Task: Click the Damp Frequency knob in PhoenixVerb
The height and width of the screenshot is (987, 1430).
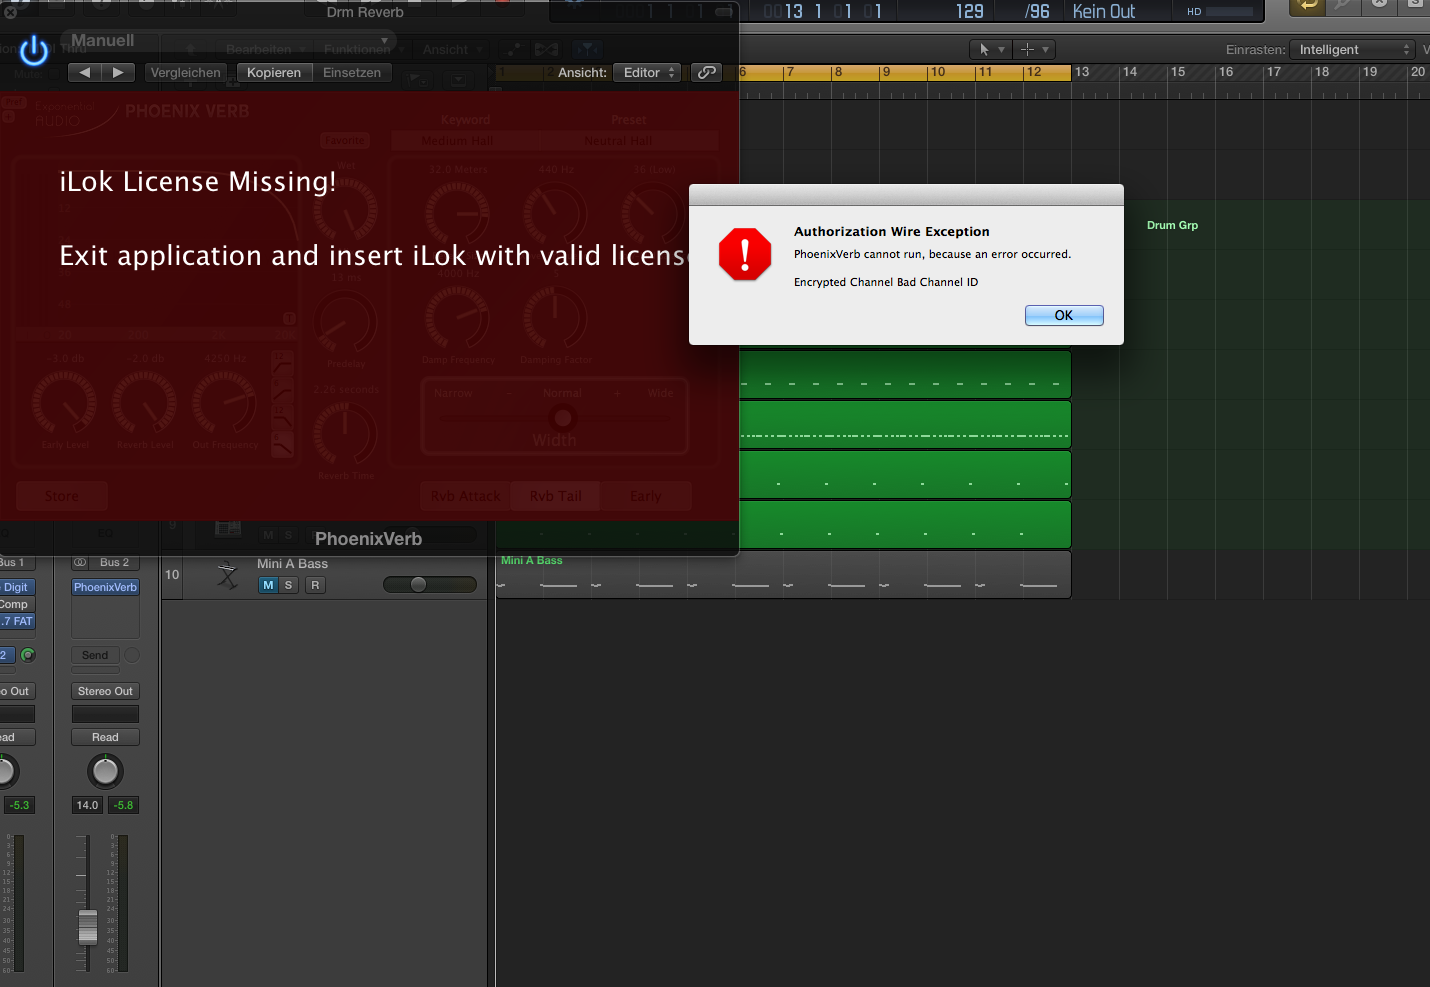Action: [457, 318]
